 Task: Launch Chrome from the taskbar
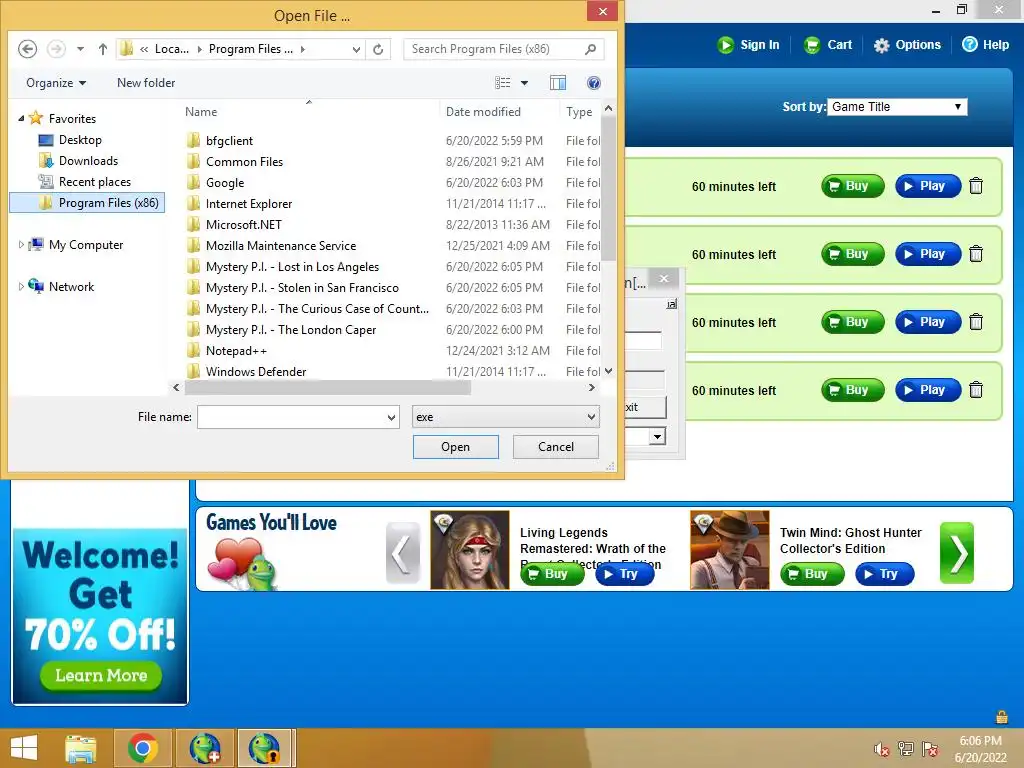[142, 748]
